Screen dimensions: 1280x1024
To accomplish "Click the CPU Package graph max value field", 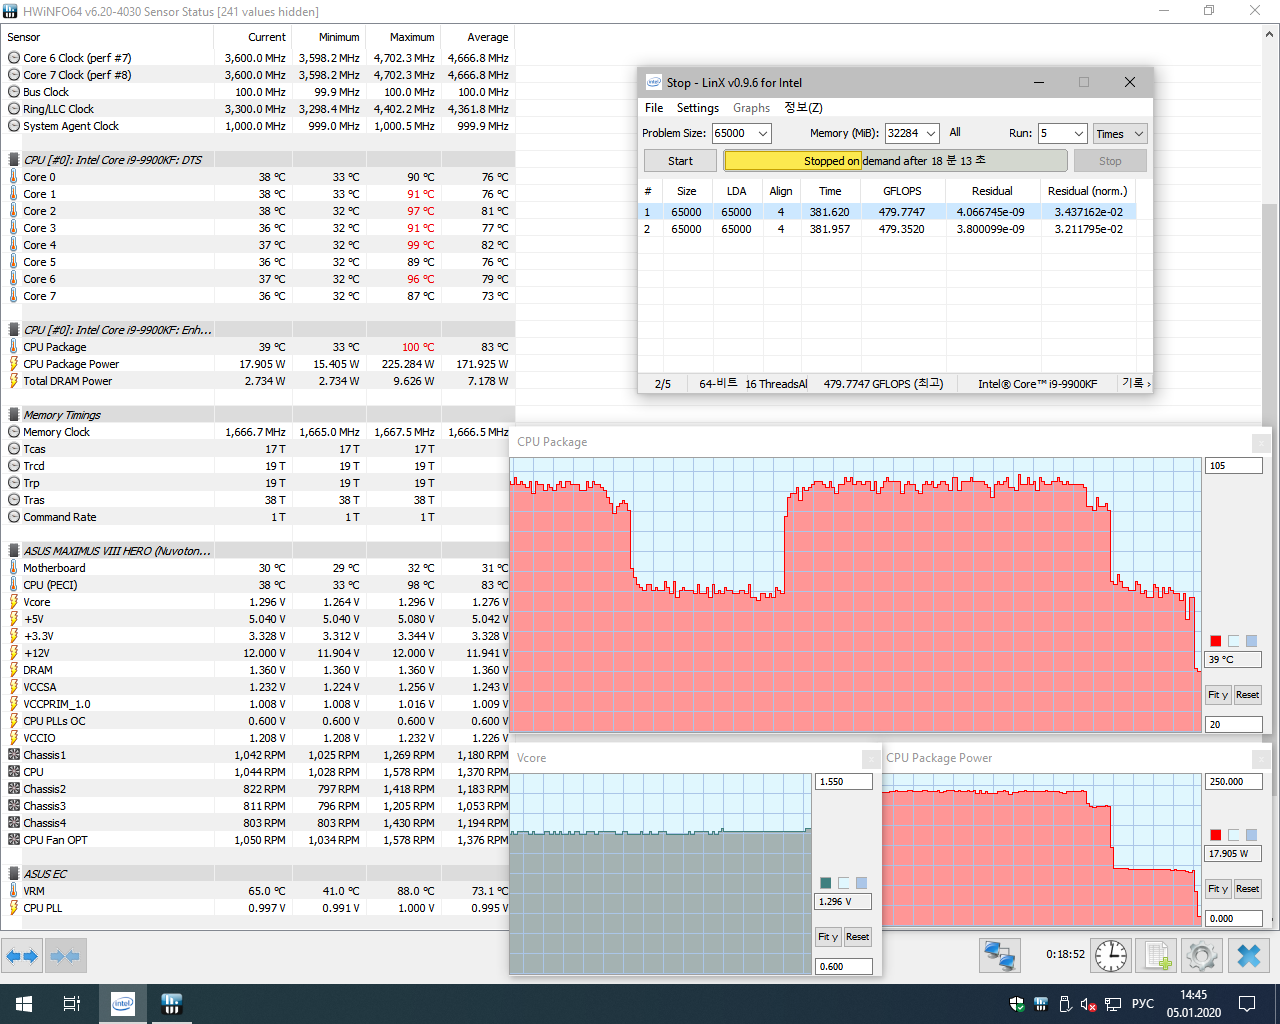I will [x=1234, y=466].
